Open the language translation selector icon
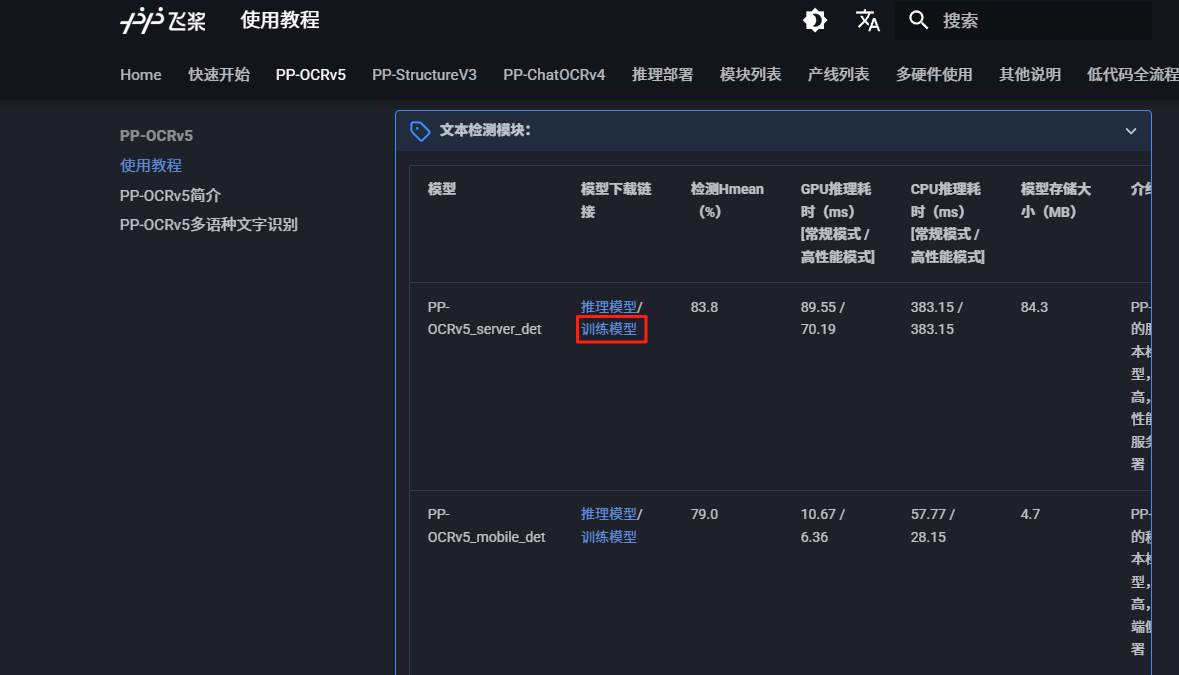The width and height of the screenshot is (1179, 675). pyautogui.click(x=867, y=20)
